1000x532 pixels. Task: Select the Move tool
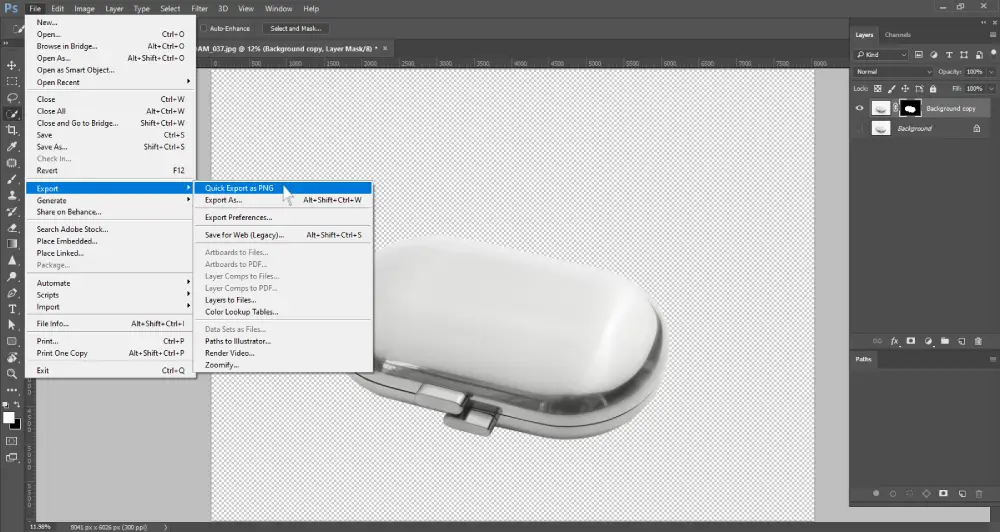tap(12, 65)
